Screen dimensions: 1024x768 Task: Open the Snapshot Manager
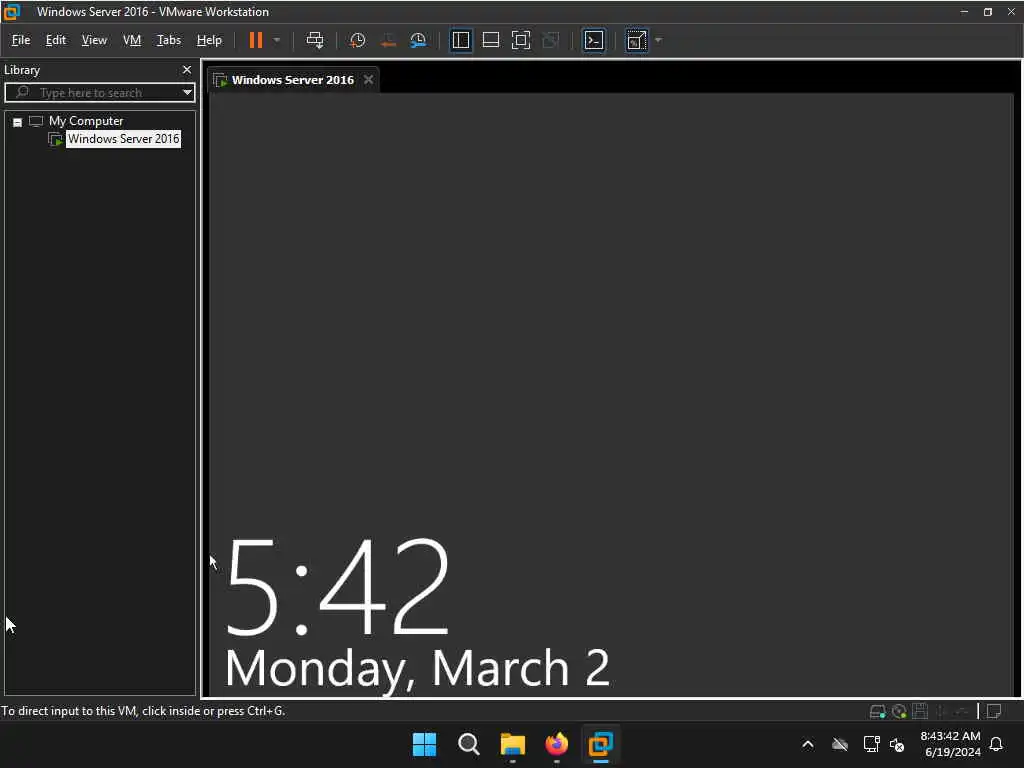pos(418,40)
